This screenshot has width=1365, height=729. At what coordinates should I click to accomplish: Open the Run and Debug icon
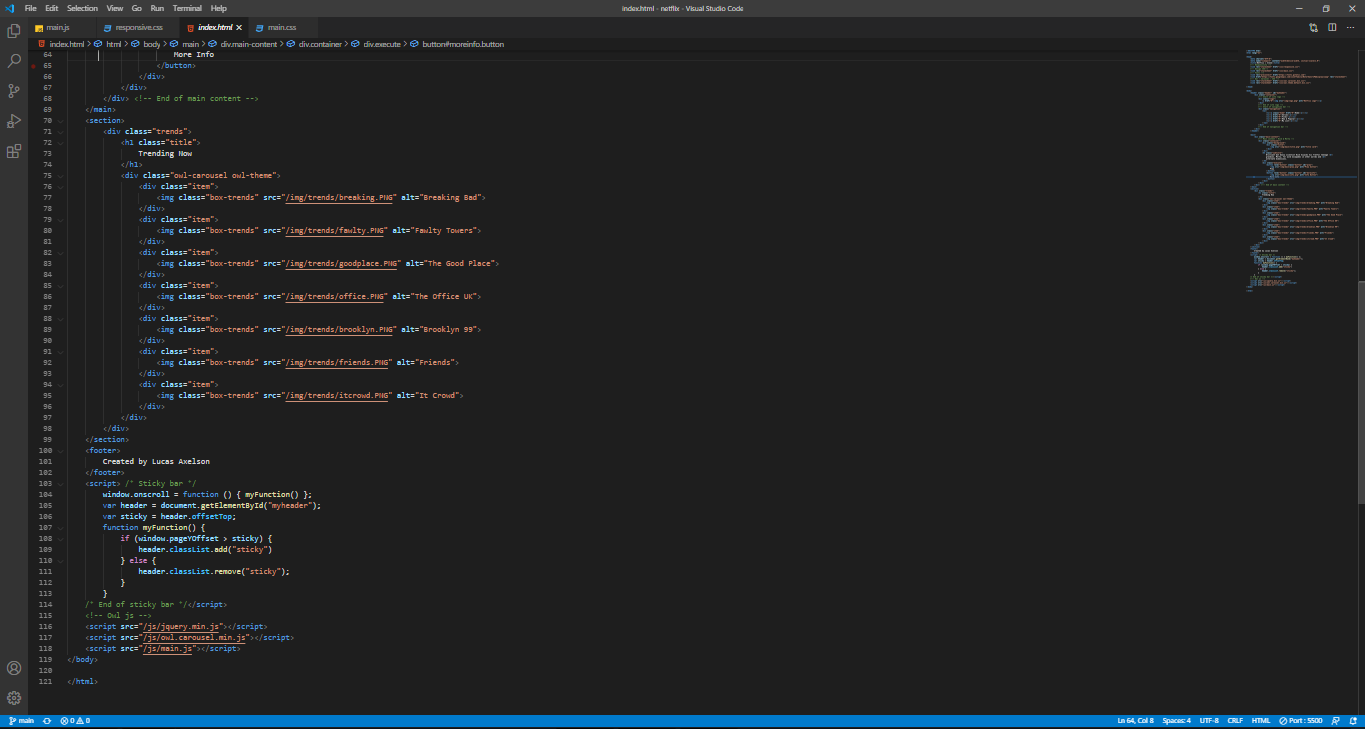pyautogui.click(x=13, y=121)
